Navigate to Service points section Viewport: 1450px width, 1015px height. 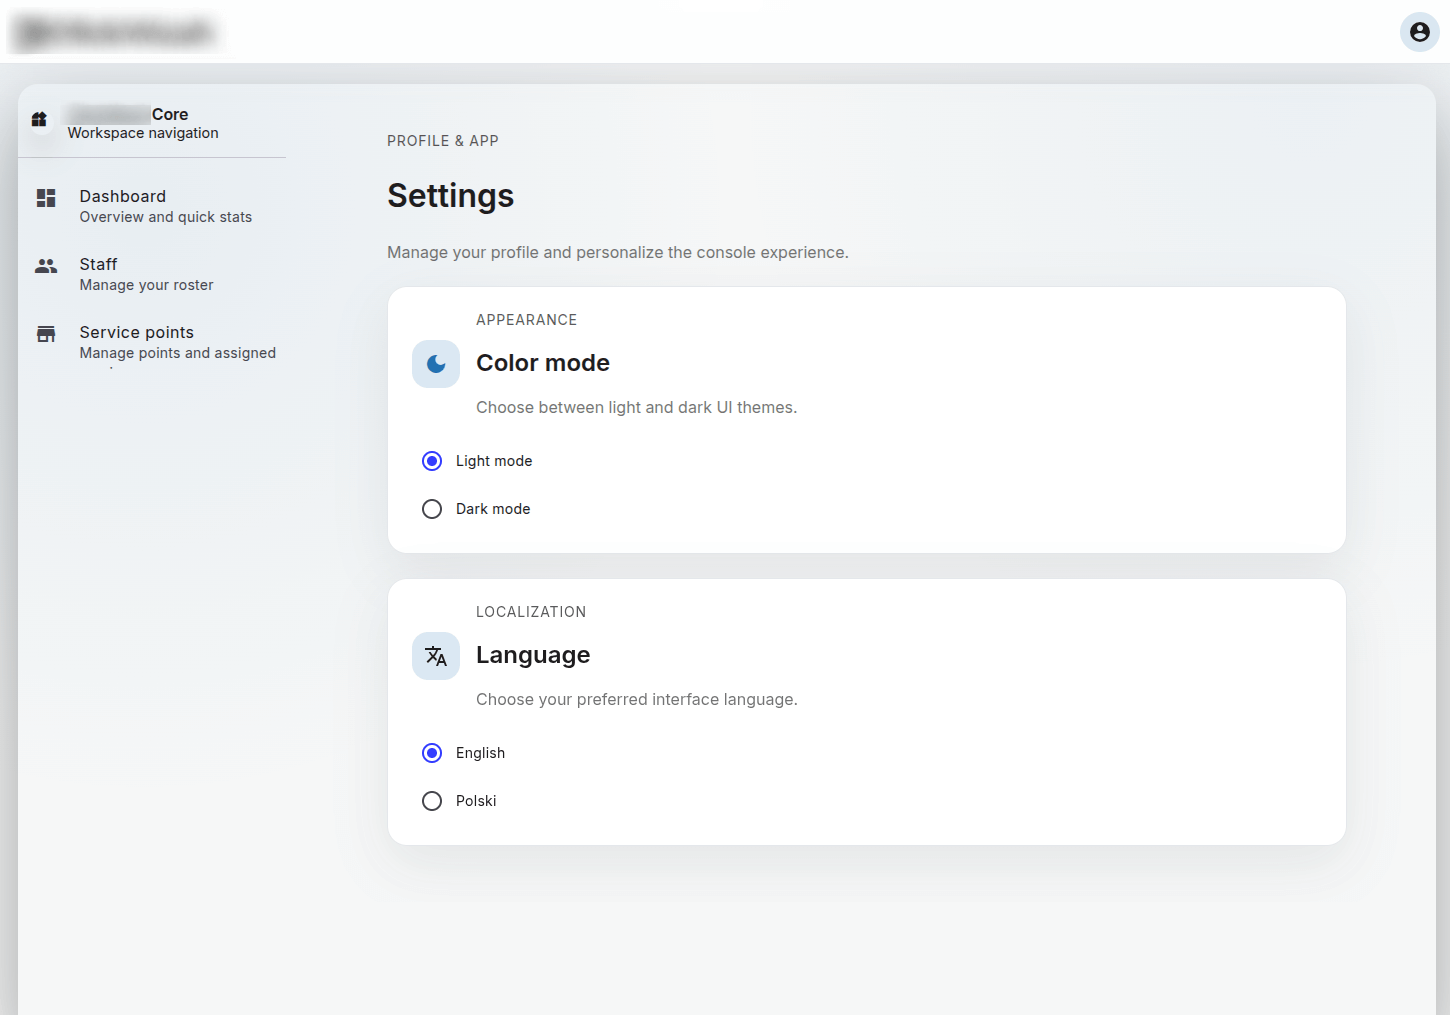tap(137, 333)
